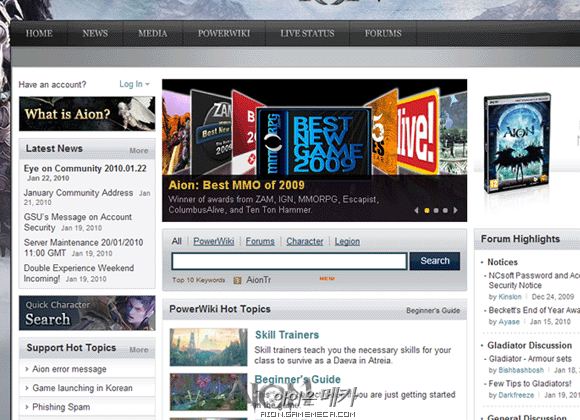Click the rank icon before AionTr
580x420 pixels.
click(237, 280)
